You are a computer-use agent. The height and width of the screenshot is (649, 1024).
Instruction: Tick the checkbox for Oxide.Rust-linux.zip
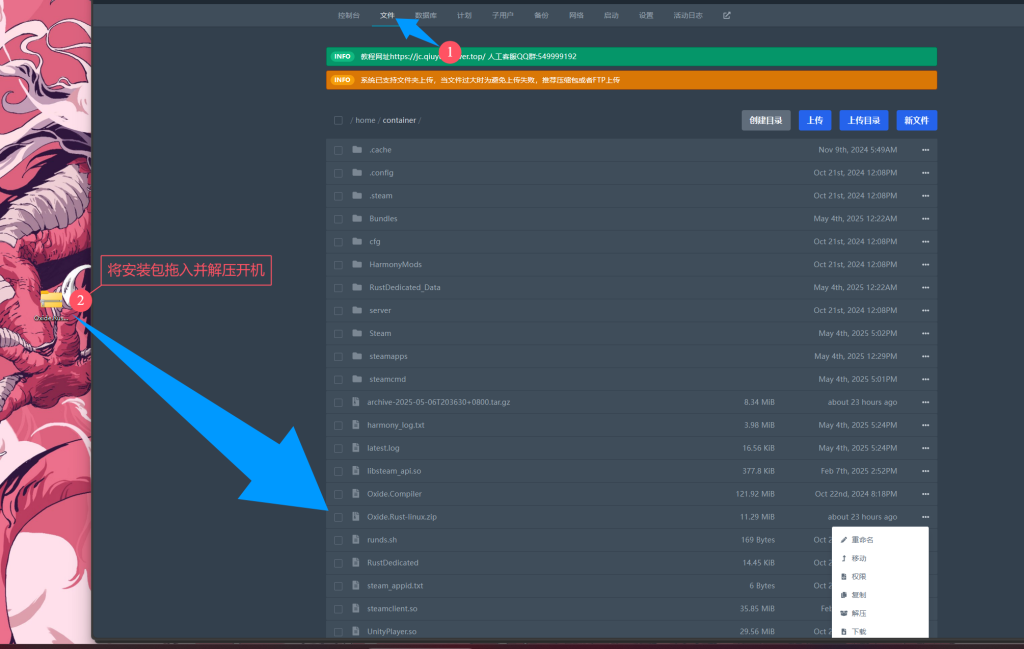tap(338, 517)
